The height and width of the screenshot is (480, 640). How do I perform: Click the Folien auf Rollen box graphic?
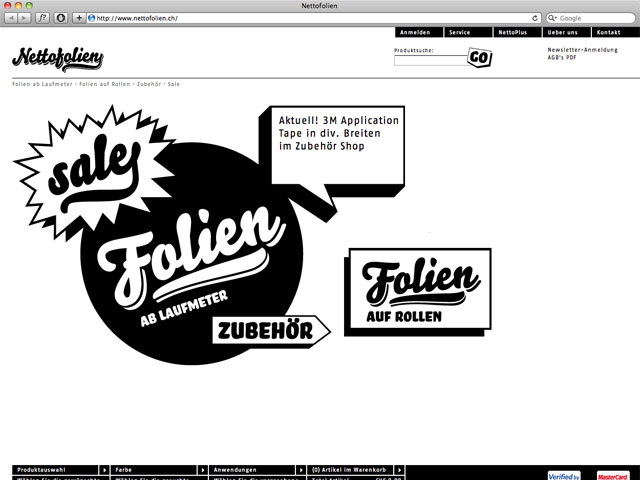point(418,292)
